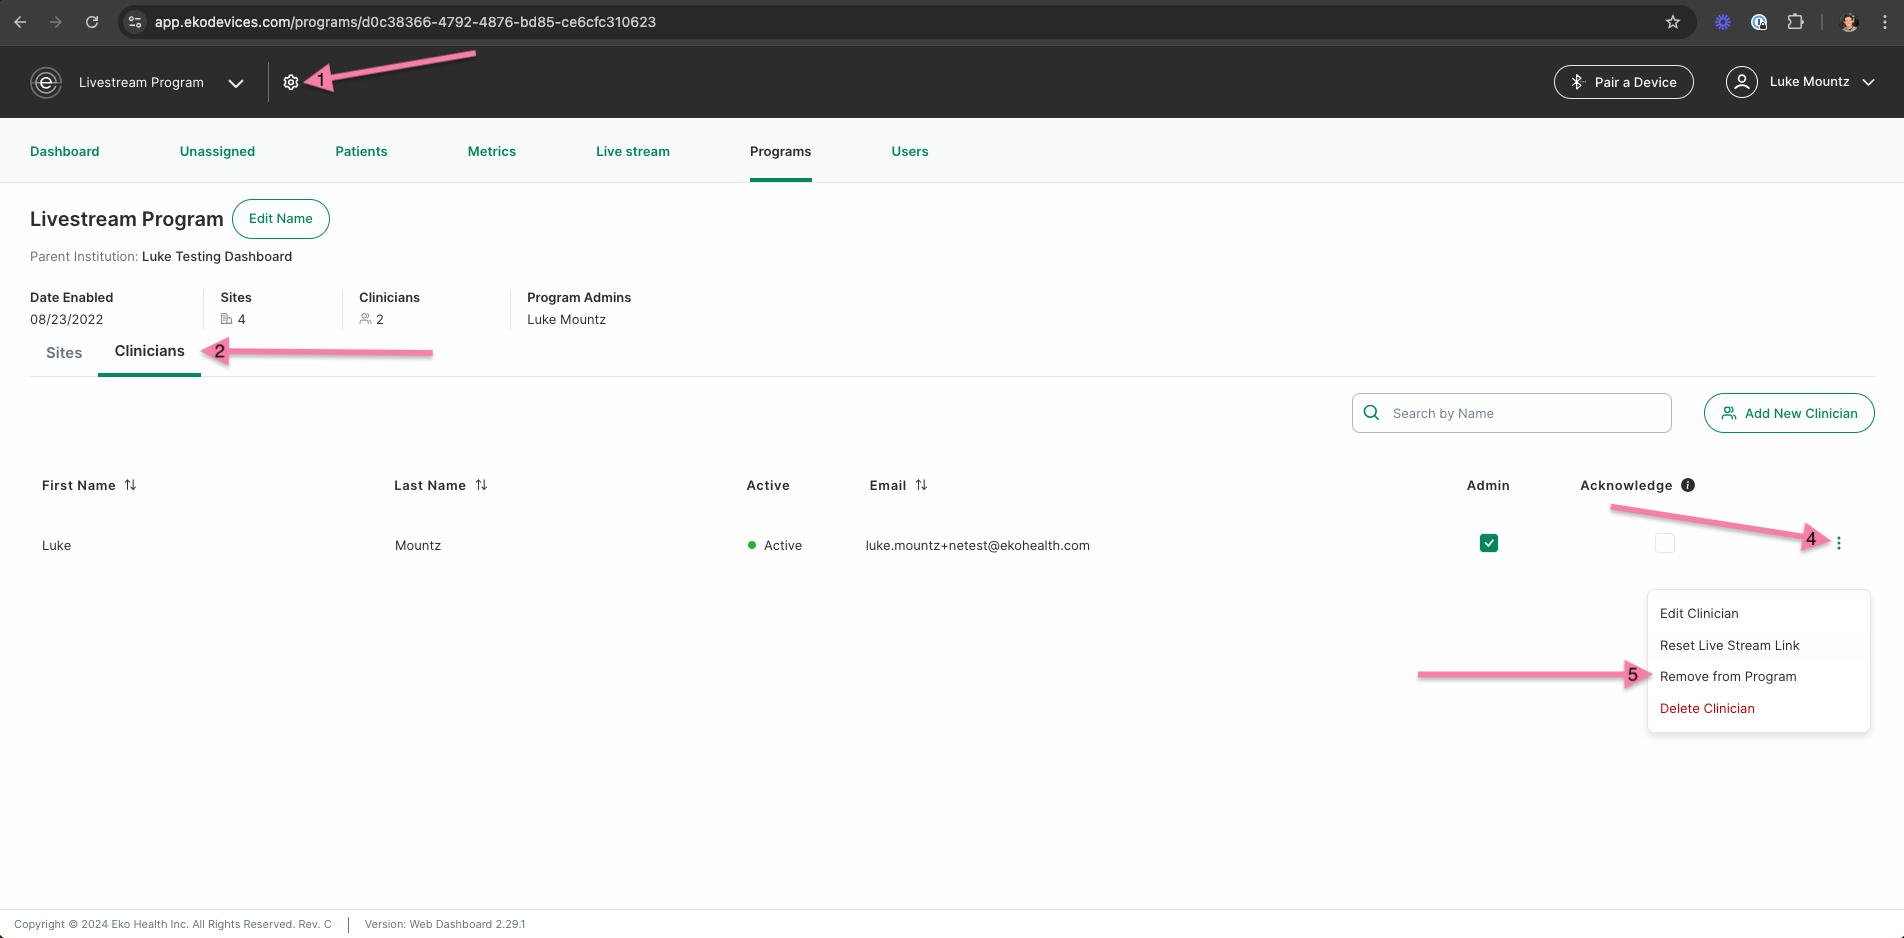Tick the Acknowledge checkbox for Luke Mountz
The image size is (1904, 938).
click(1665, 543)
